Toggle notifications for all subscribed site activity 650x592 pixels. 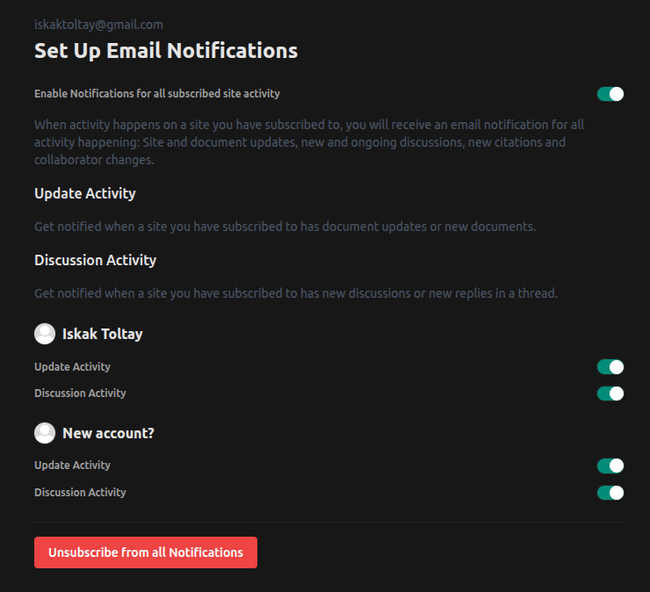click(x=610, y=94)
